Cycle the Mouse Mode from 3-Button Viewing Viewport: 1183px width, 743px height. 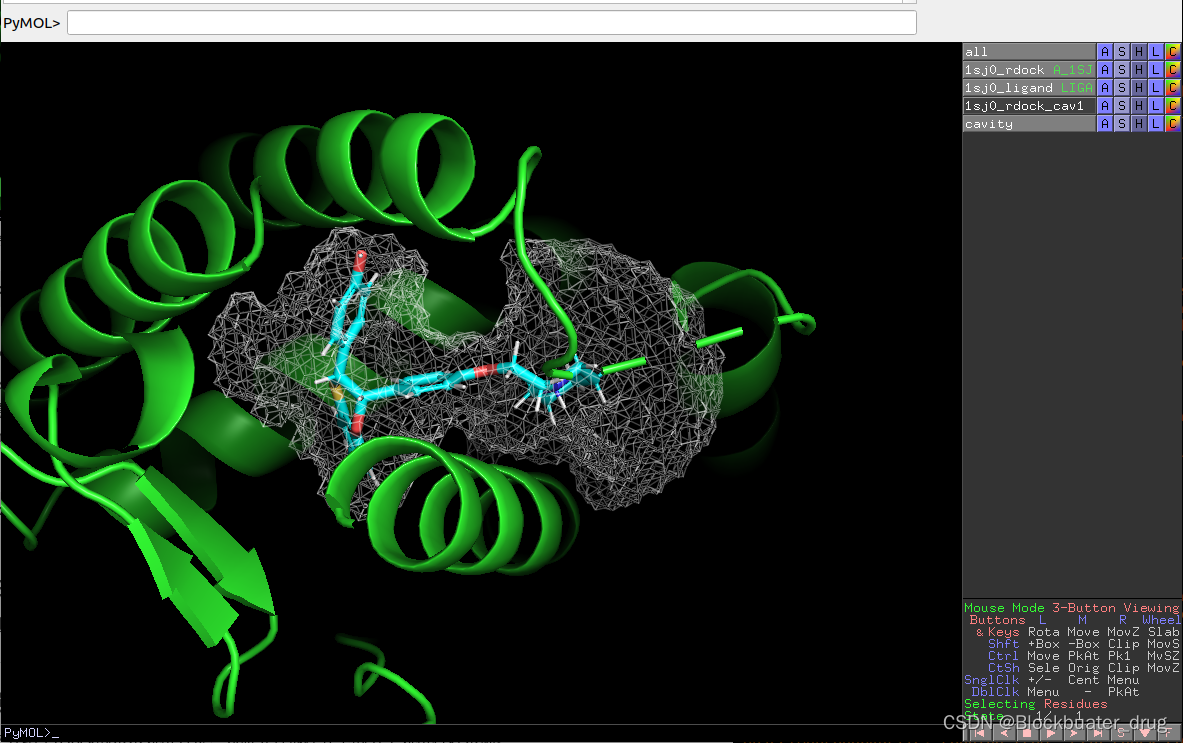(1070, 607)
